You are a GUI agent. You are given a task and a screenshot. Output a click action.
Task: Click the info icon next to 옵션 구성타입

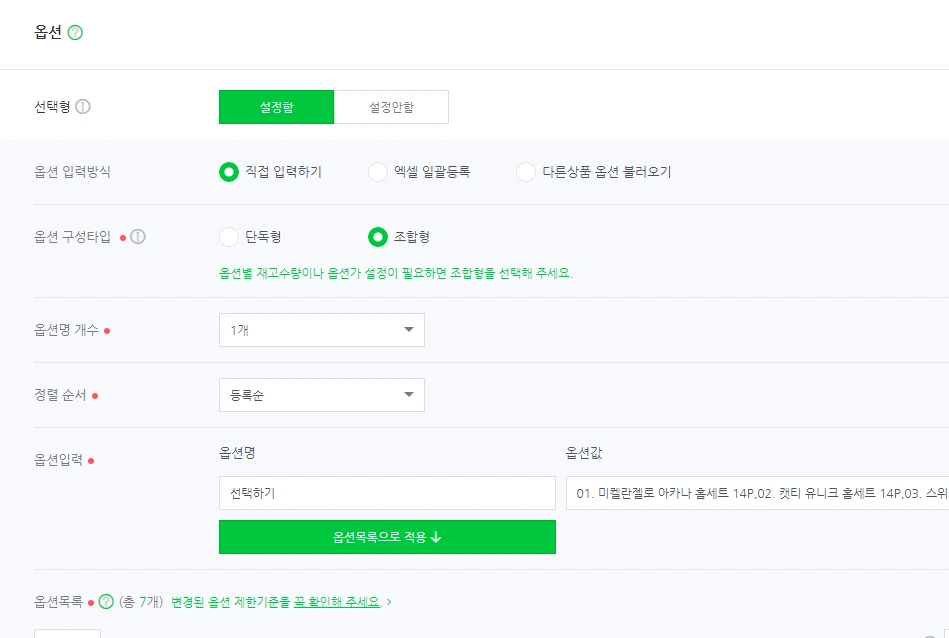click(x=138, y=237)
